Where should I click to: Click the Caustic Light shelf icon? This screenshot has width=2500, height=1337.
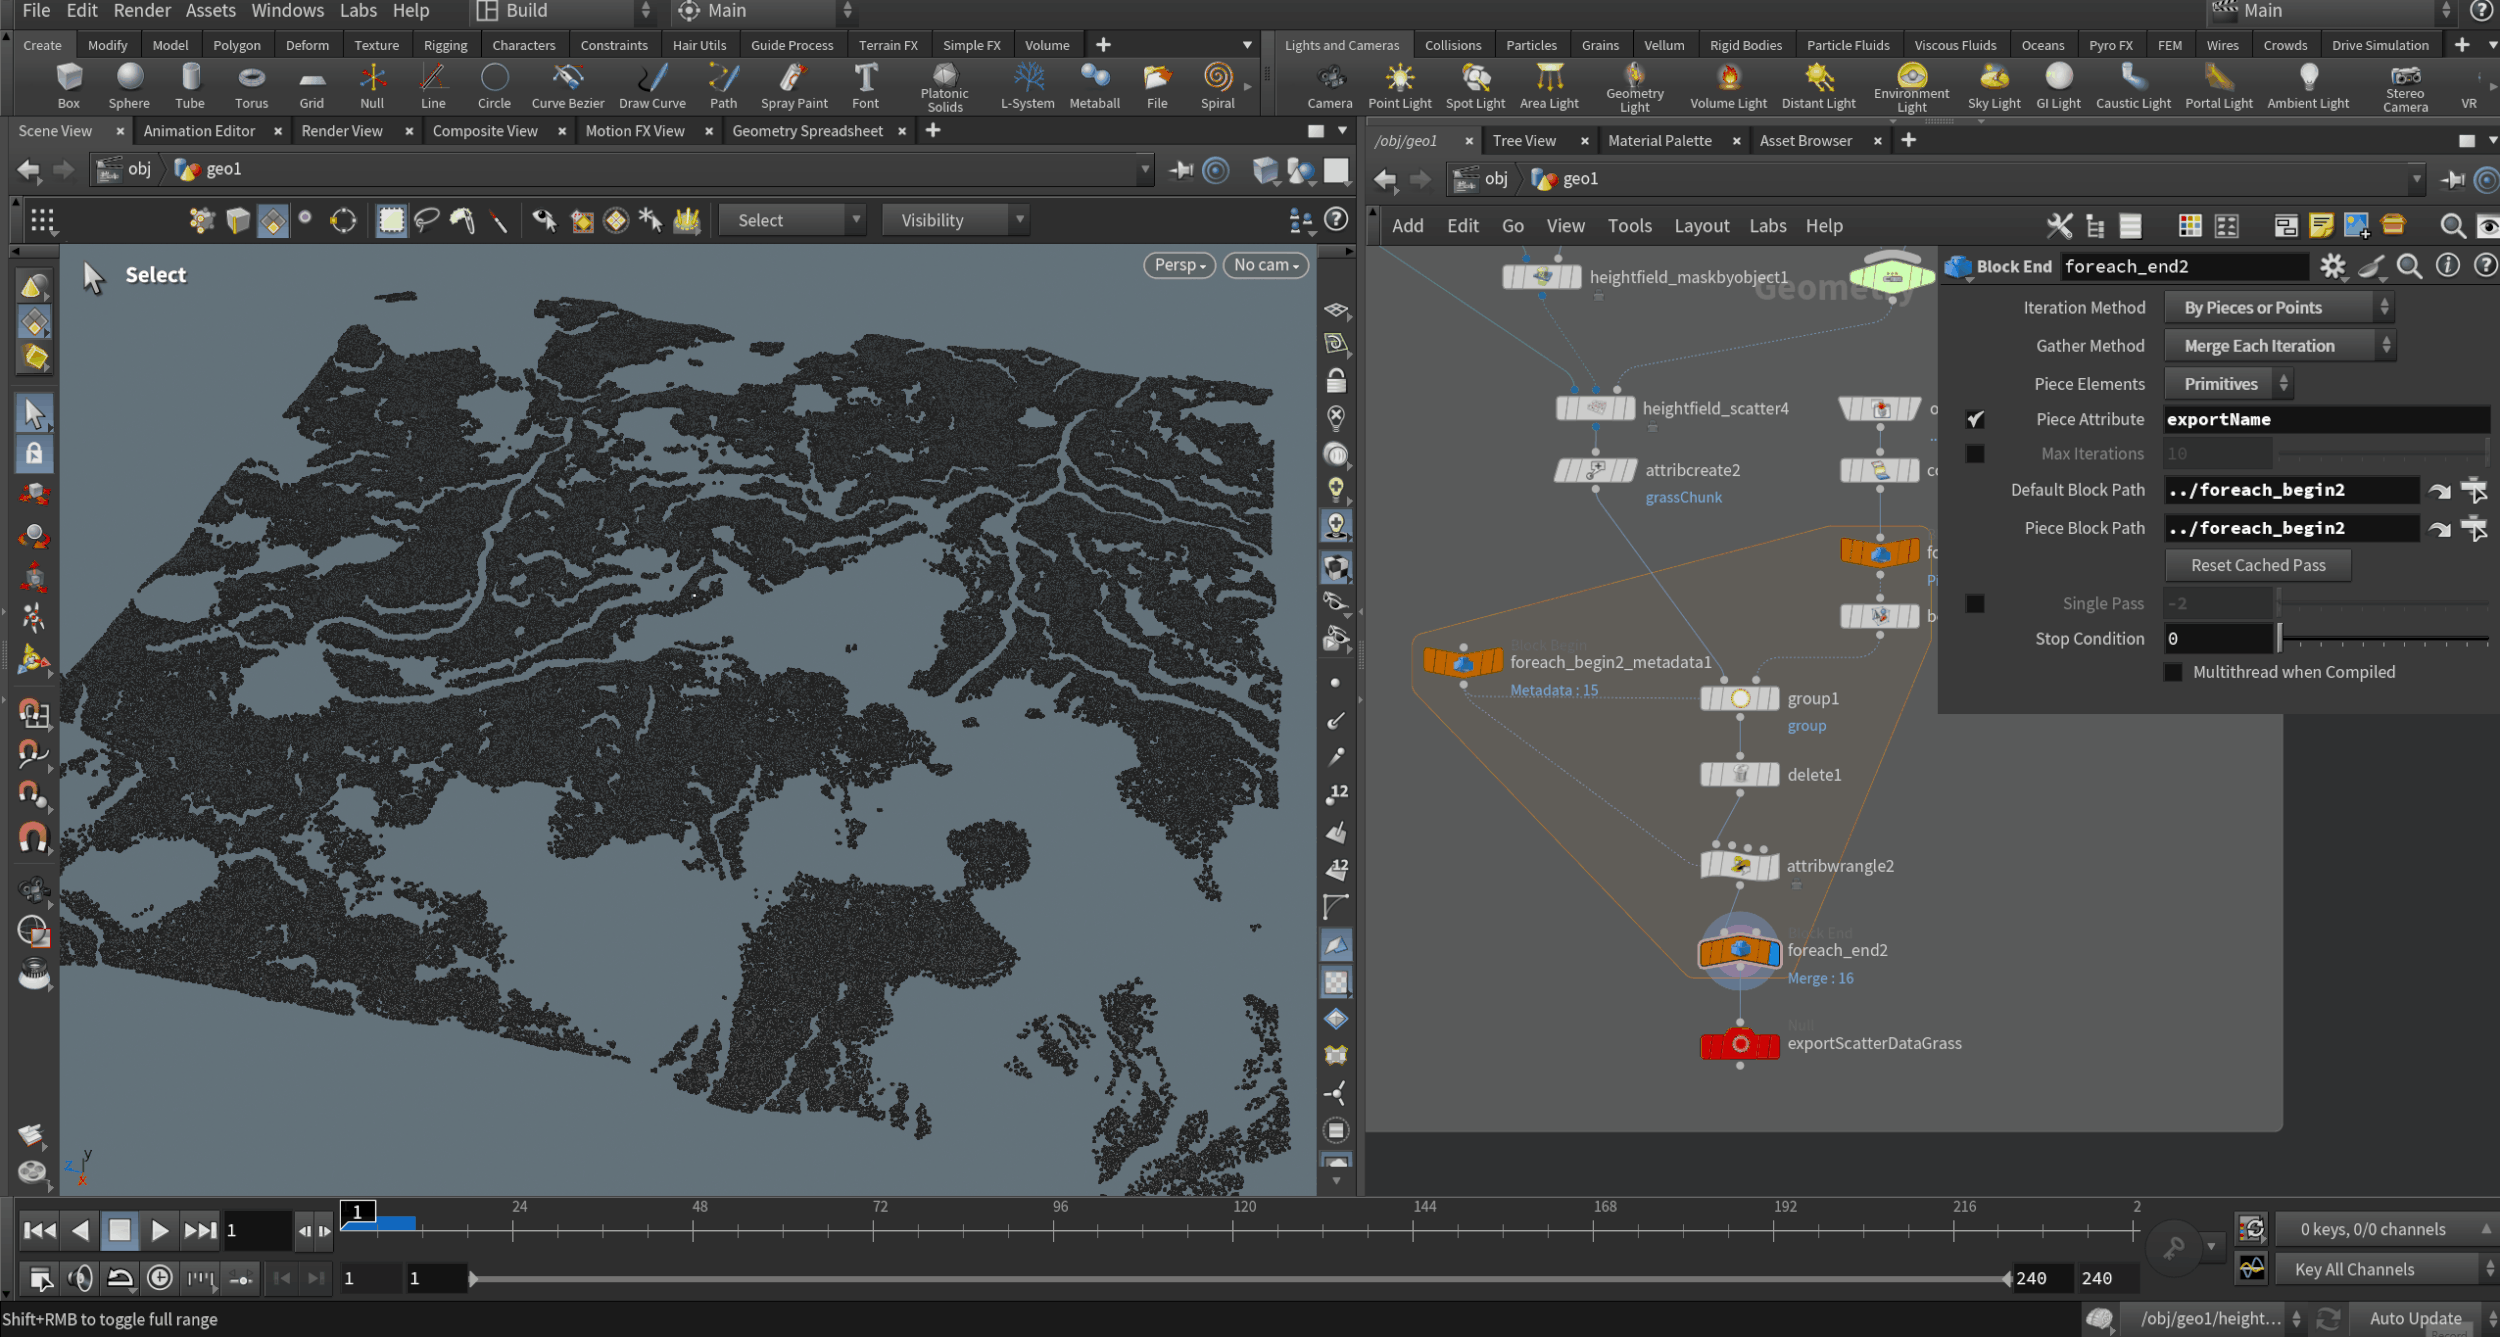click(x=2133, y=85)
